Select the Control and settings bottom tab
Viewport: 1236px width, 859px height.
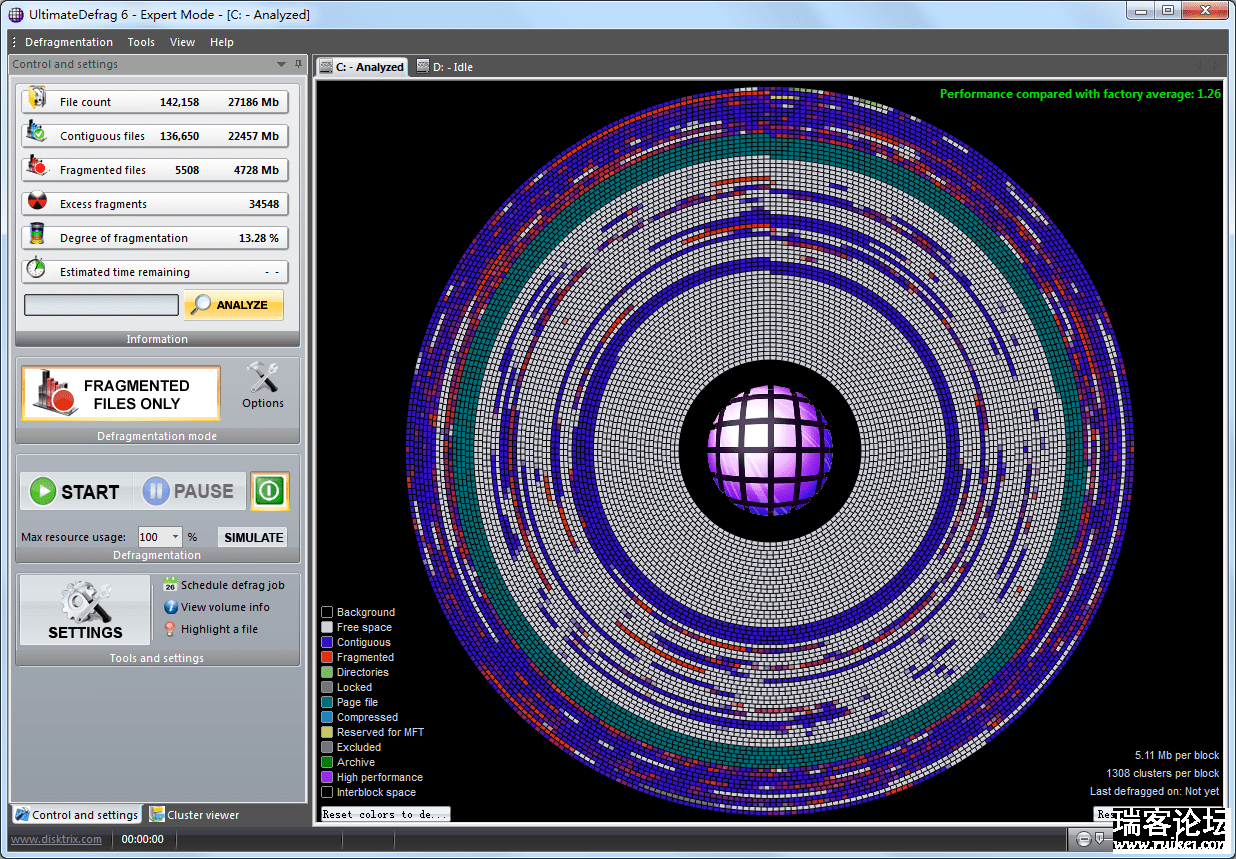[x=76, y=815]
